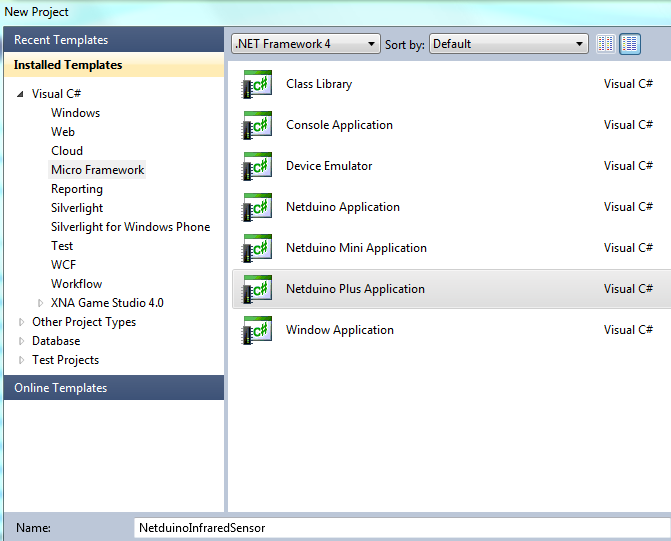Open the Recent Templates section
Image resolution: width=671 pixels, height=541 pixels.
(114, 40)
